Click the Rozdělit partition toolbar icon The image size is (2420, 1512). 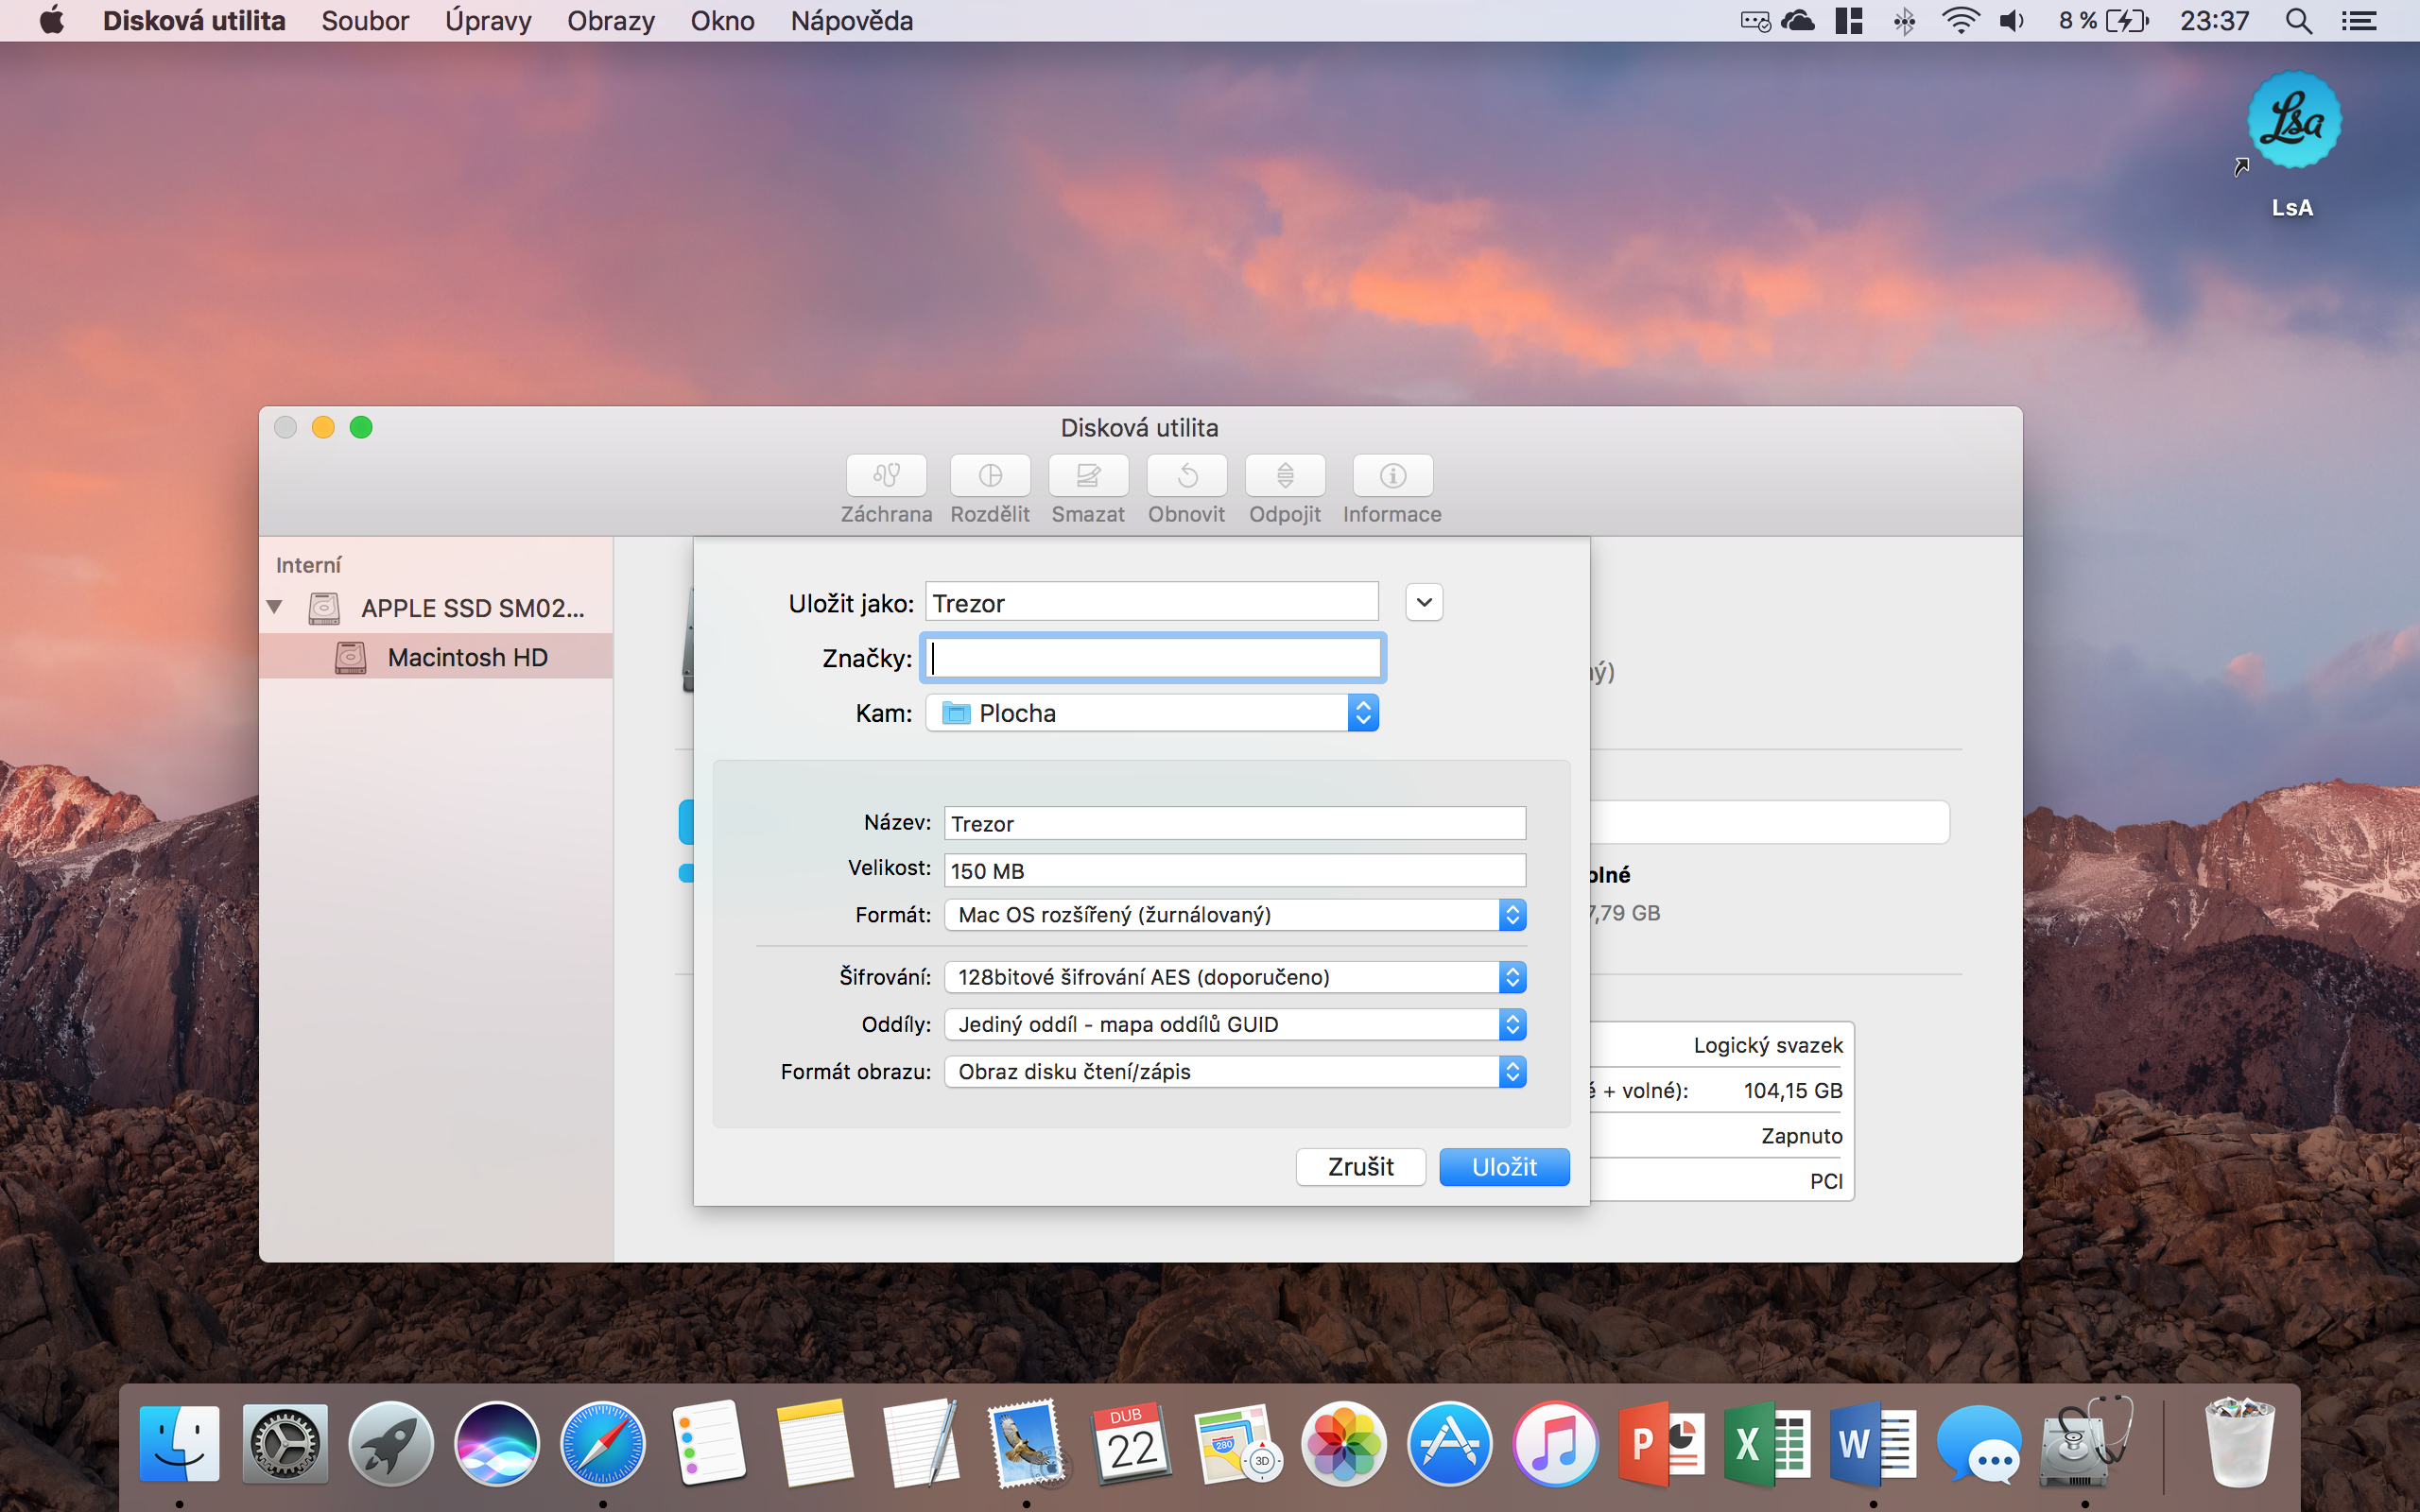(x=989, y=476)
